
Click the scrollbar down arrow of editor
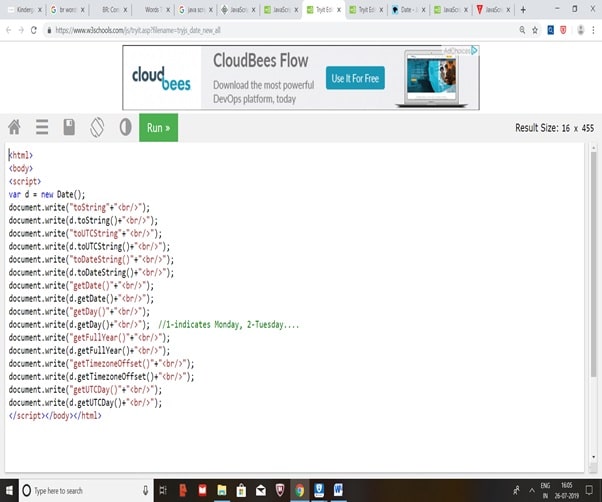(x=594, y=457)
